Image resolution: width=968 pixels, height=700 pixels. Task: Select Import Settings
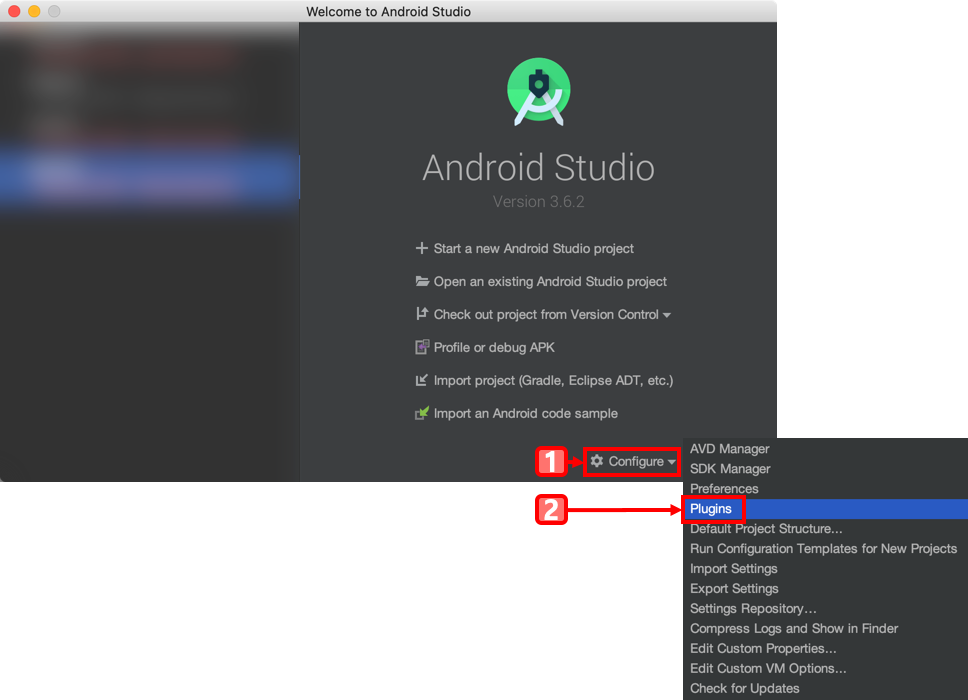coord(825,569)
